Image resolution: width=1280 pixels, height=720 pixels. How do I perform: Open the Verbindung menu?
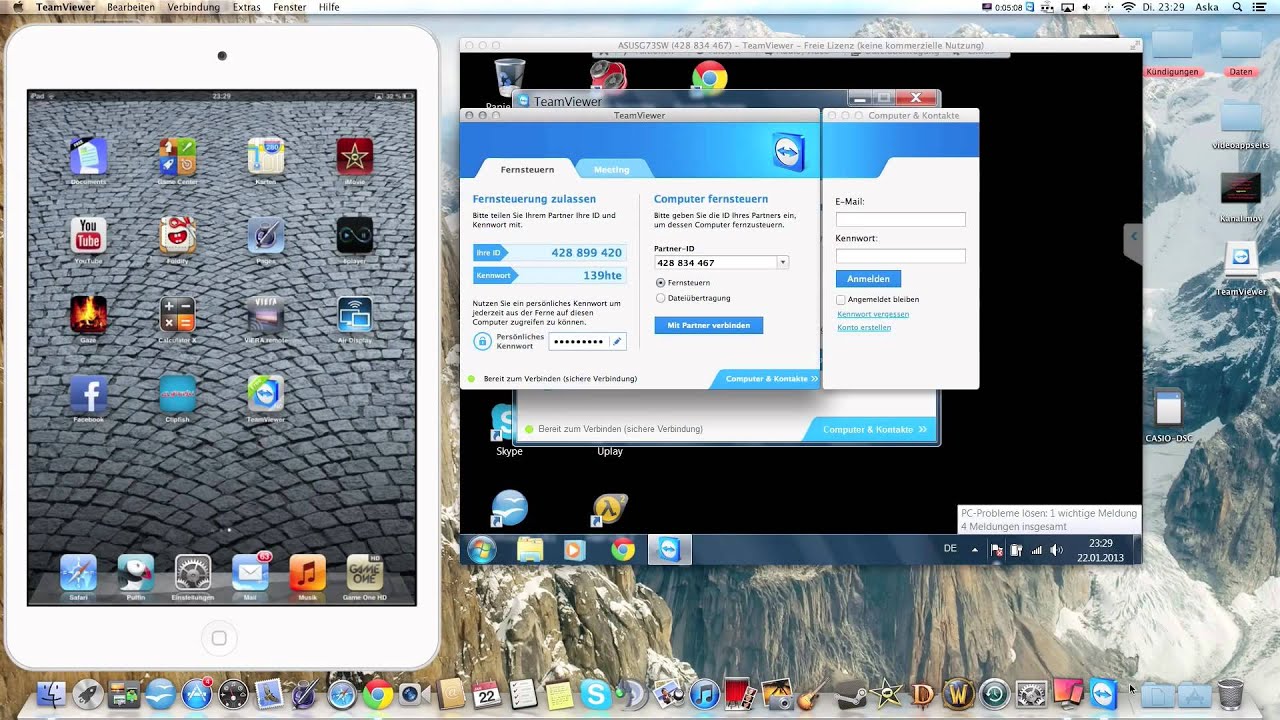click(194, 7)
